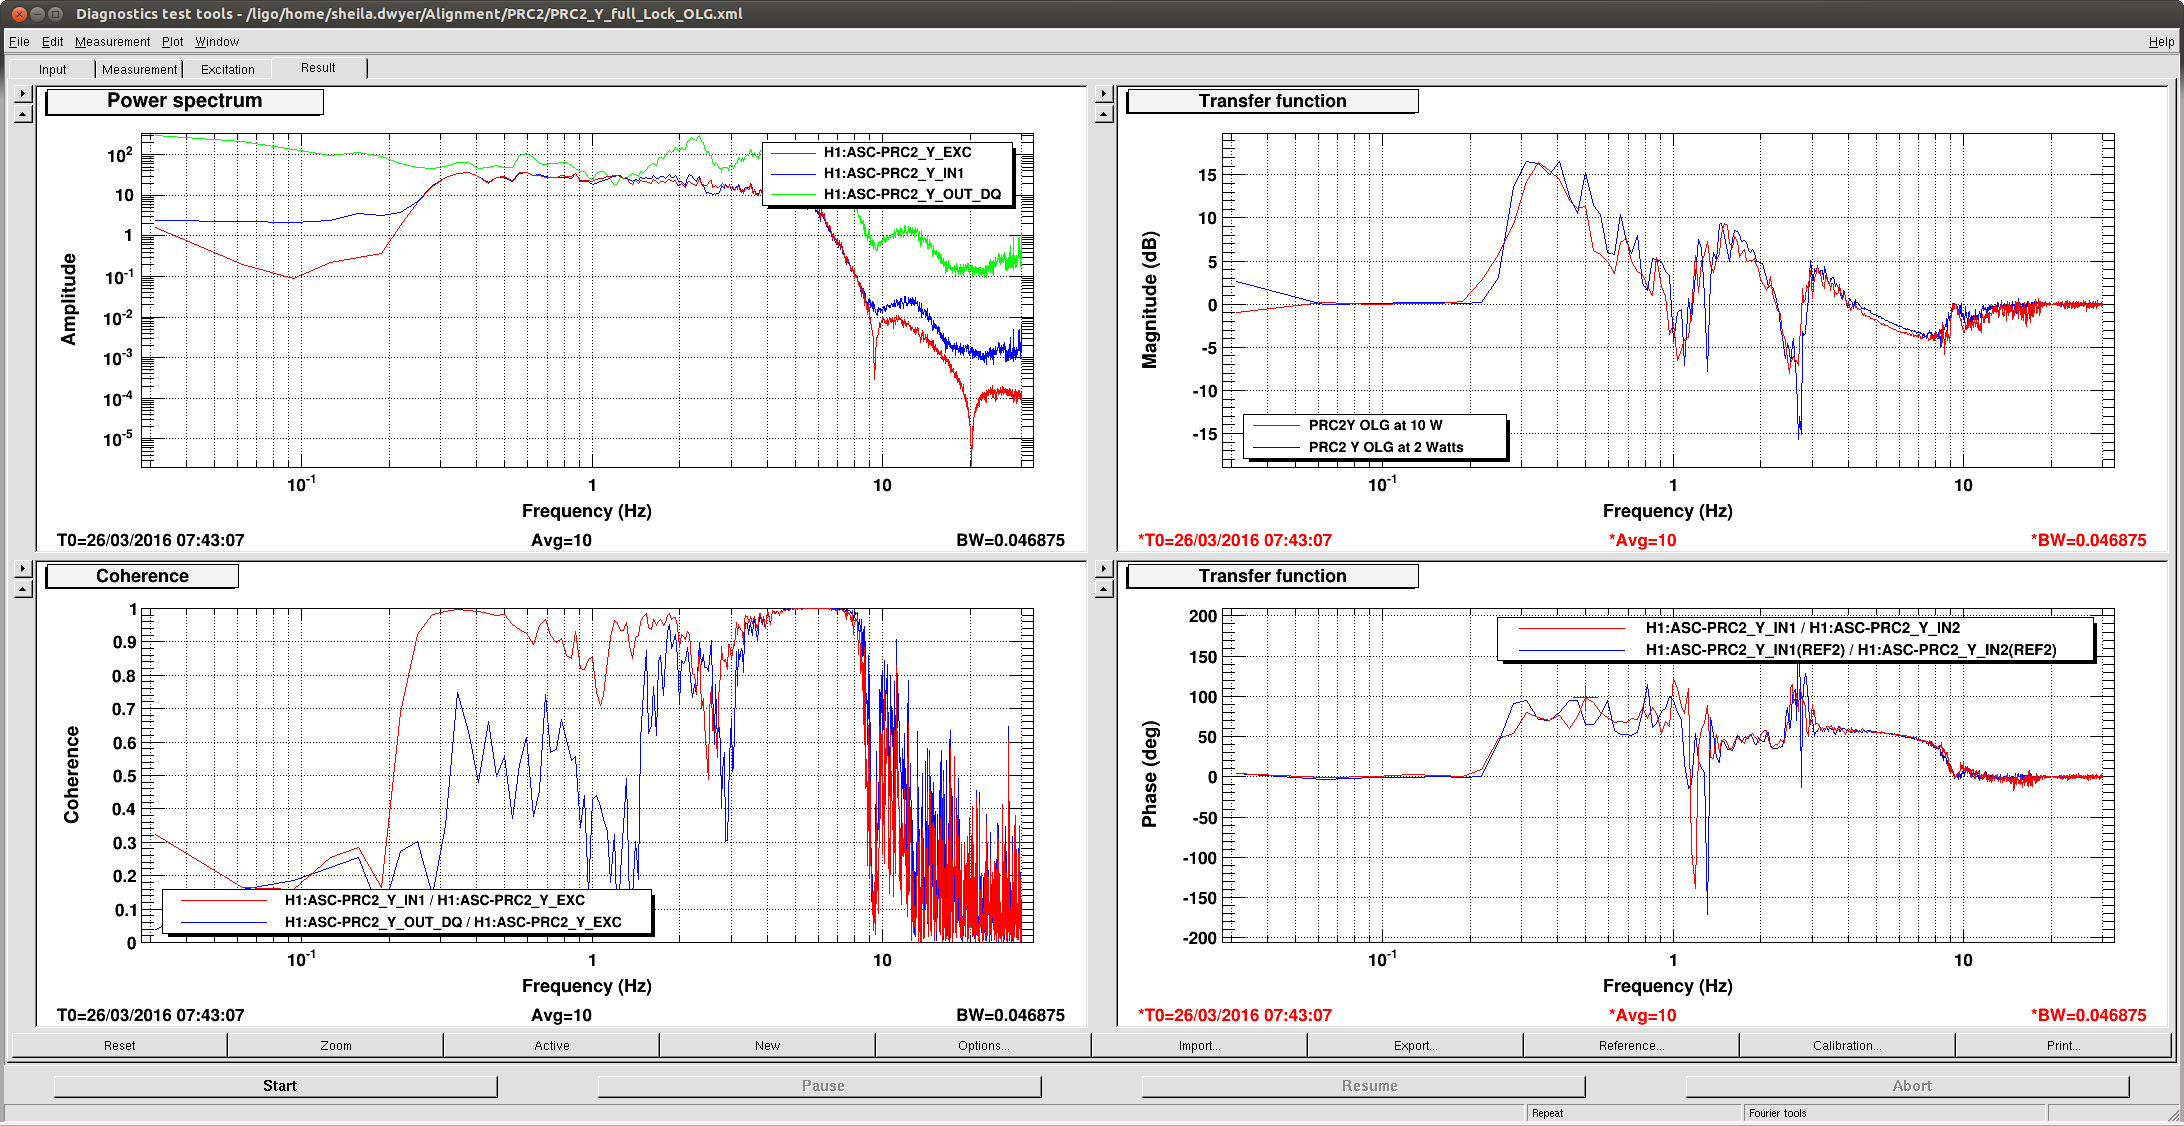The image size is (2184, 1126).
Task: Open the Reference dialog
Action: point(1631,1045)
